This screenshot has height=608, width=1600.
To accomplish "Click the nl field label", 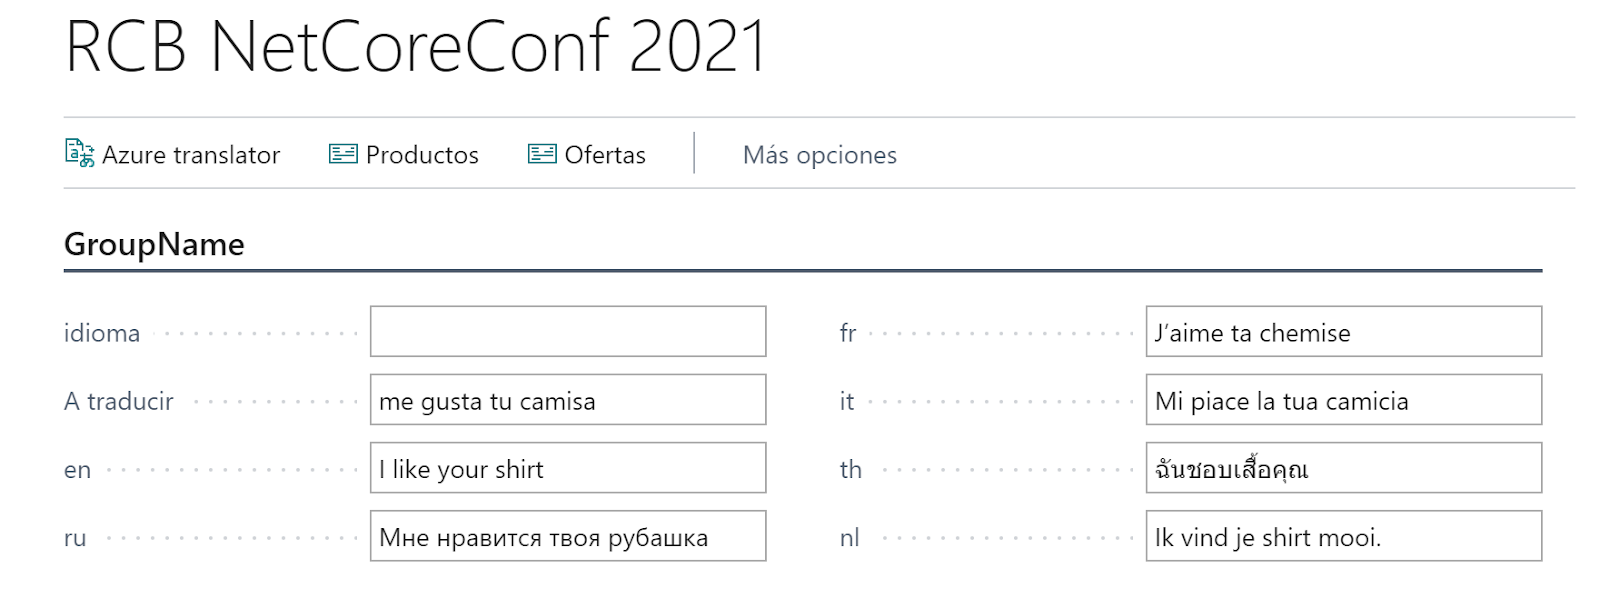I will click(x=849, y=537).
